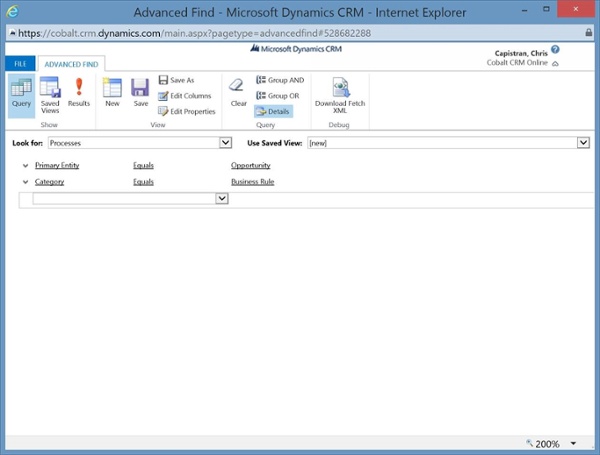Expand the Use Saved View dropdown

click(x=583, y=143)
